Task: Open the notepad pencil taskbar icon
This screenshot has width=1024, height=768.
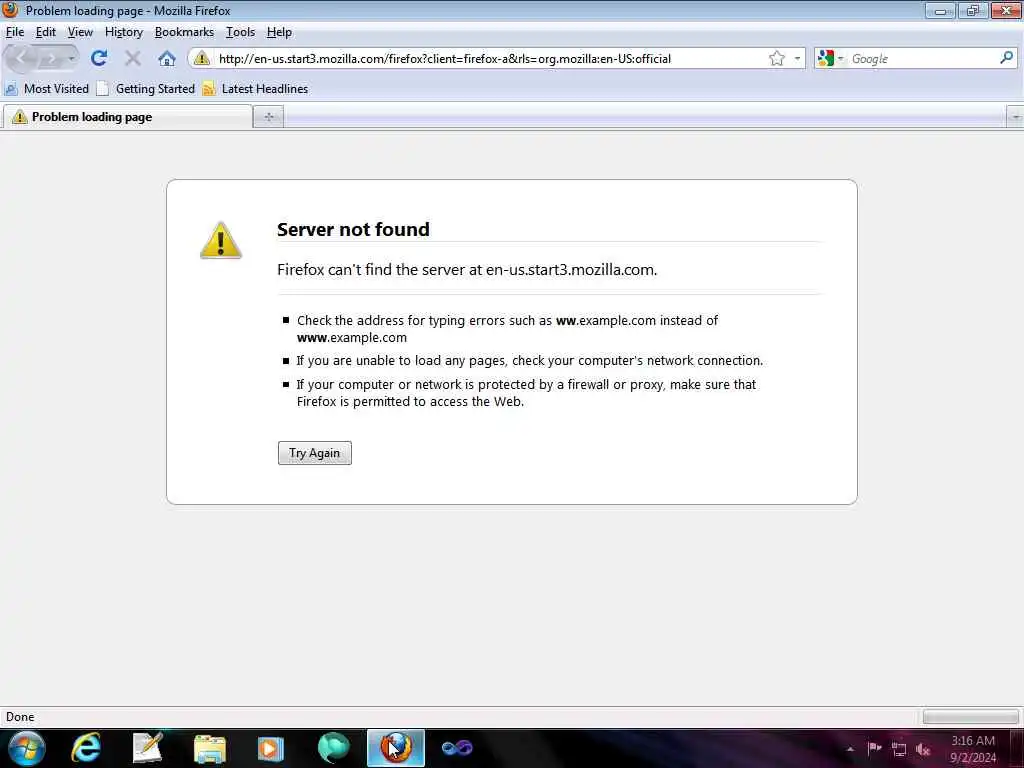Action: [x=148, y=748]
